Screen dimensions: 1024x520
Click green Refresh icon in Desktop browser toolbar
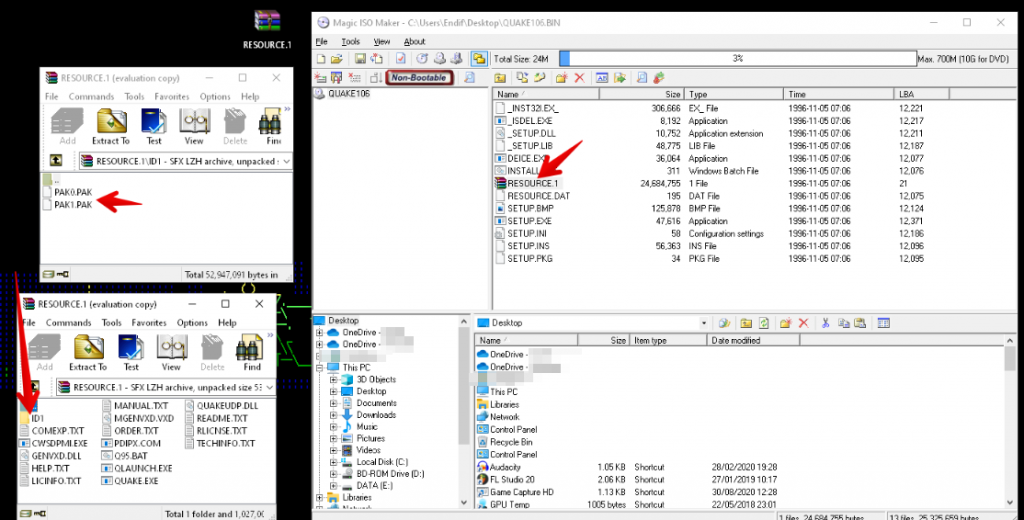click(763, 323)
